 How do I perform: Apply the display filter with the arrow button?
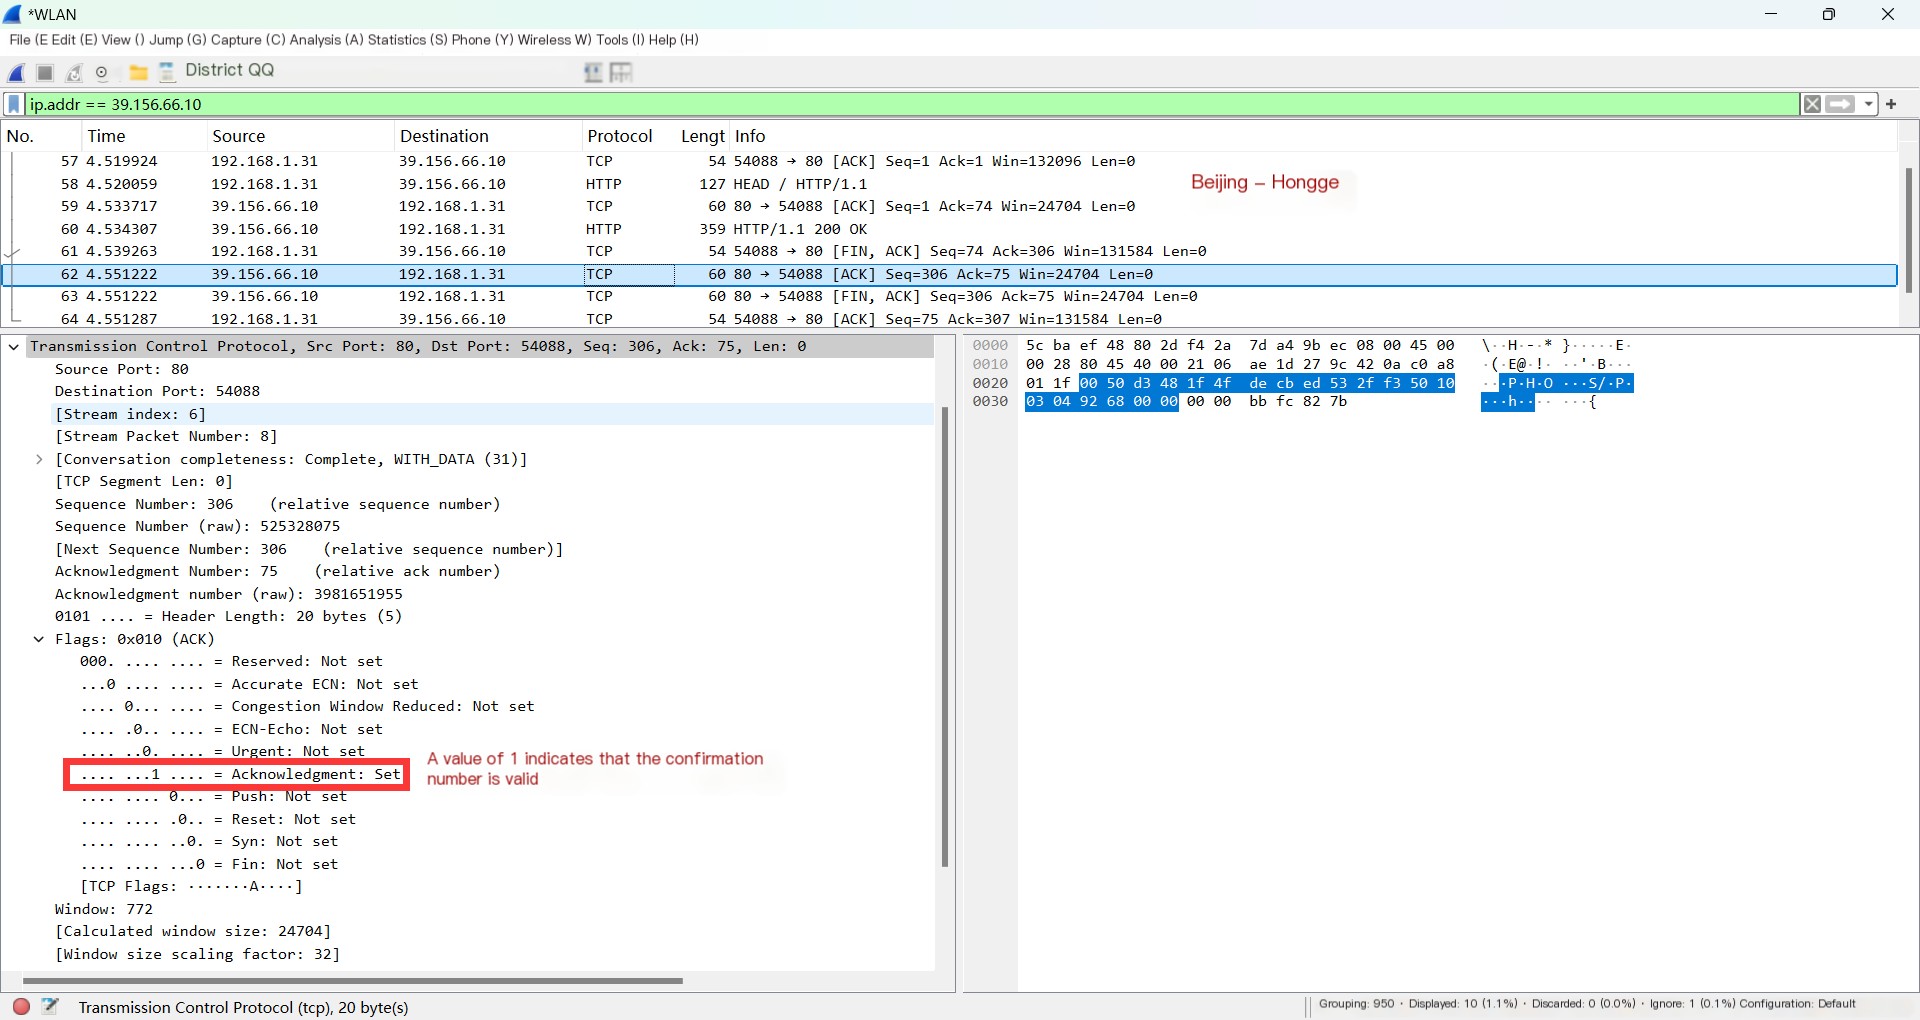coord(1841,104)
